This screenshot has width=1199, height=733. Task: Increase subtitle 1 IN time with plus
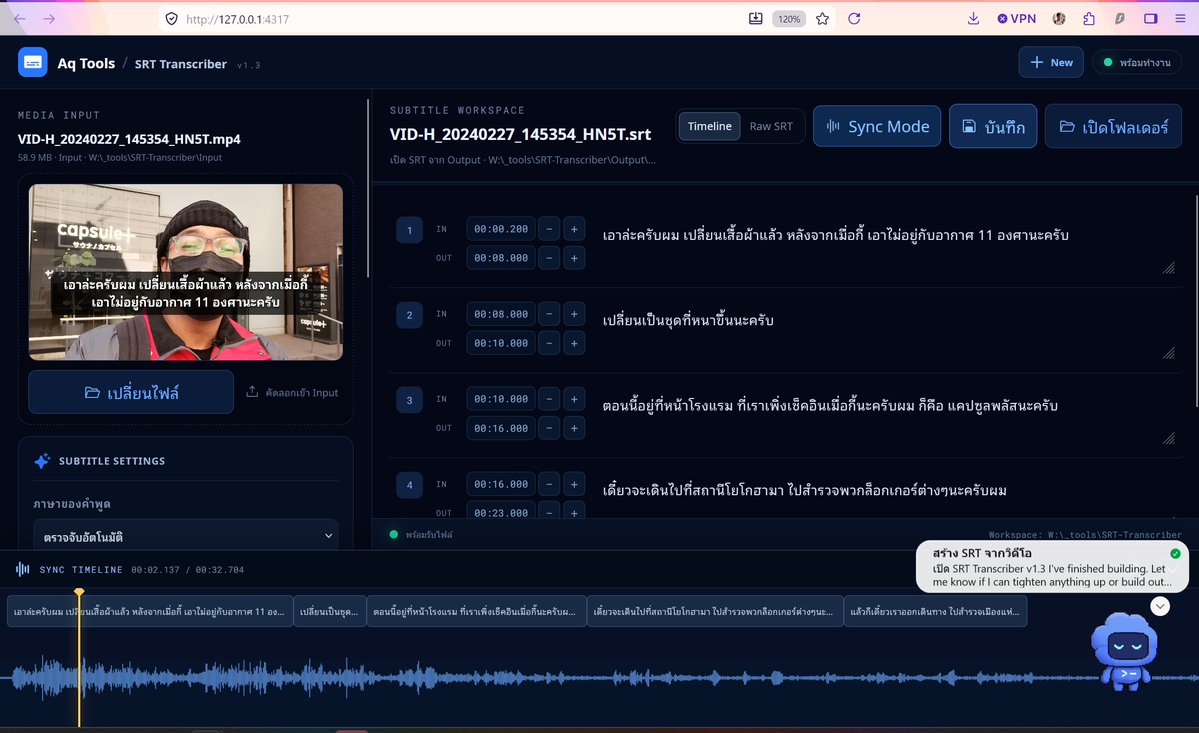pos(574,229)
